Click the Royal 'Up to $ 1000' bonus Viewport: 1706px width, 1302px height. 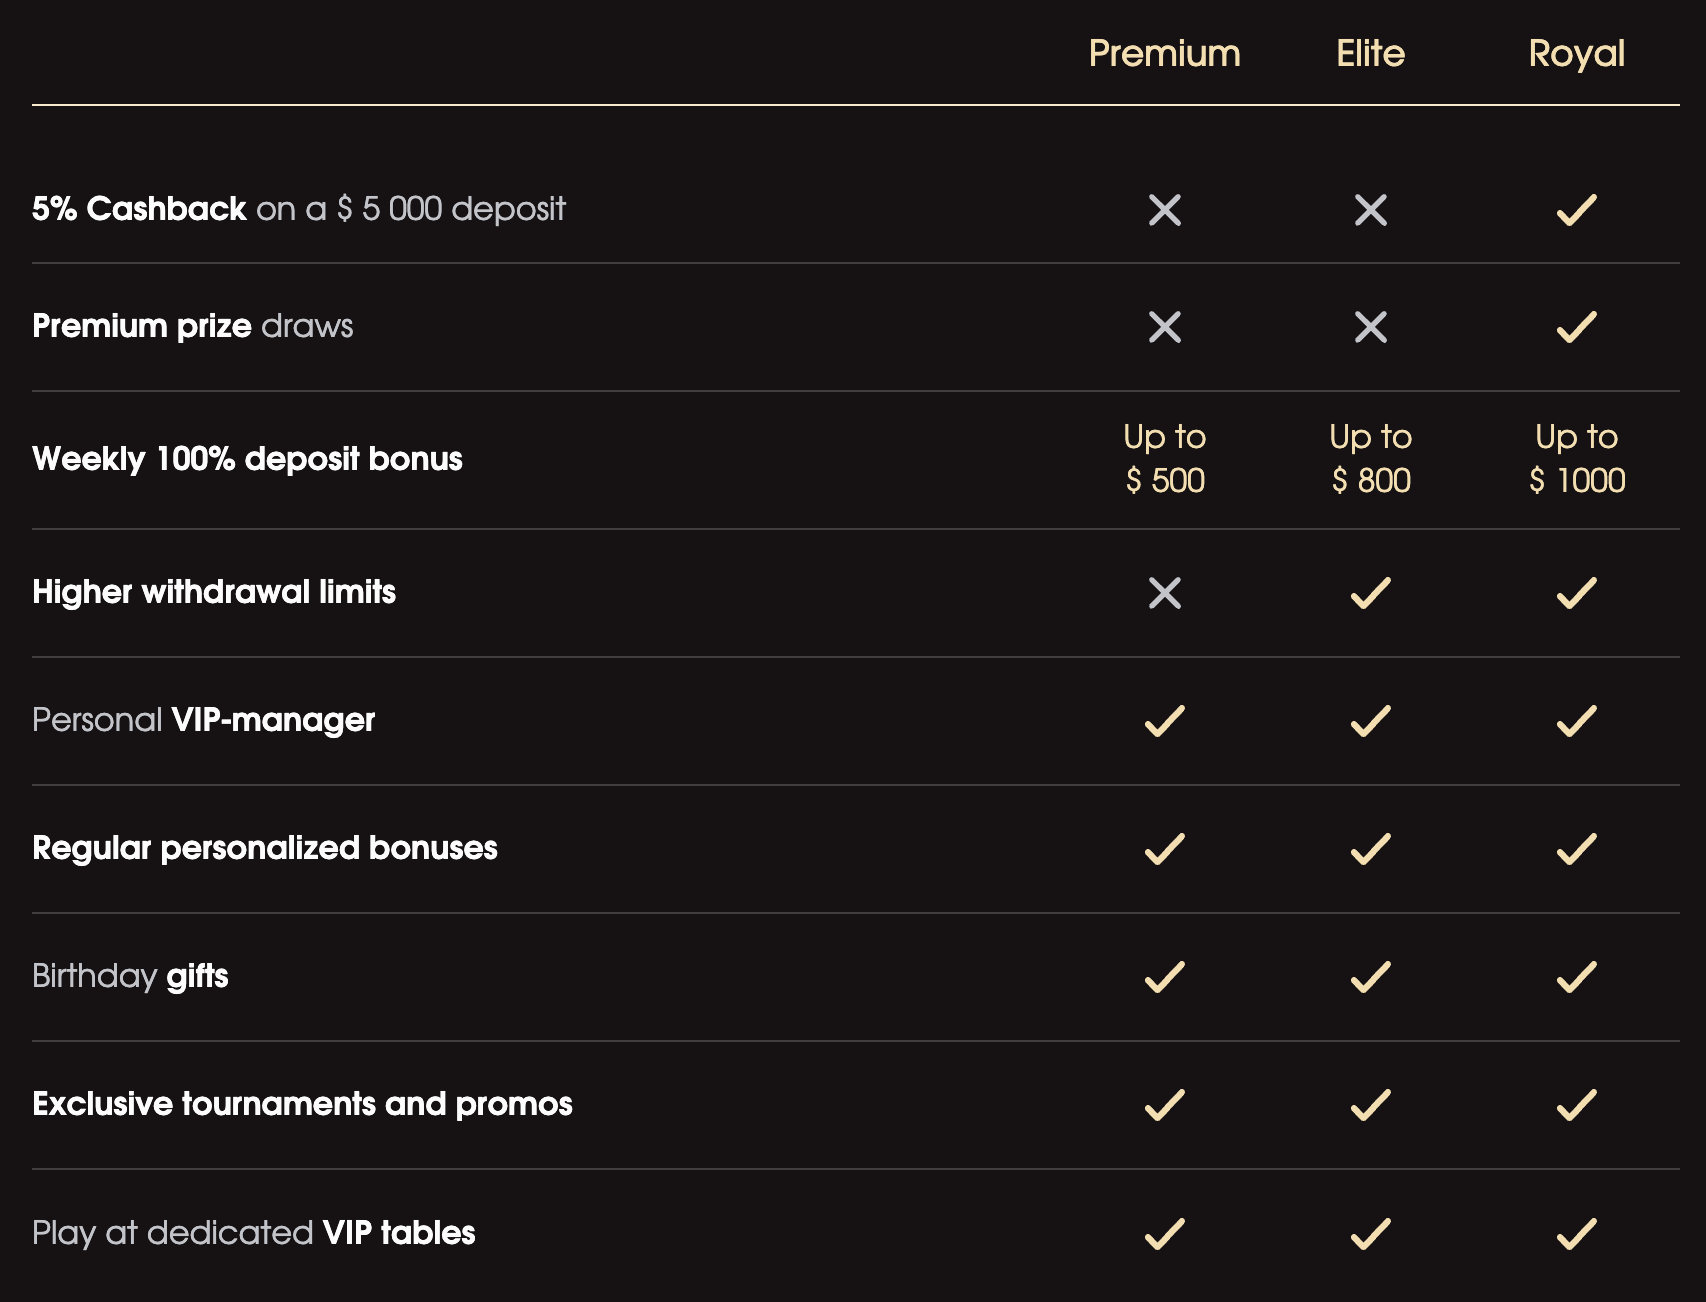click(x=1576, y=459)
